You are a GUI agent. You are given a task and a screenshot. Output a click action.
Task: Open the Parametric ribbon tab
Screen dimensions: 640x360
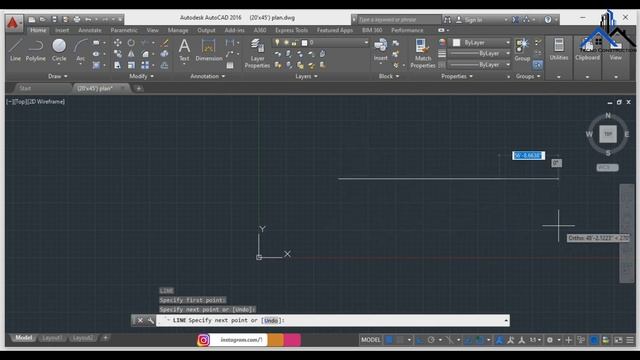[124, 30]
